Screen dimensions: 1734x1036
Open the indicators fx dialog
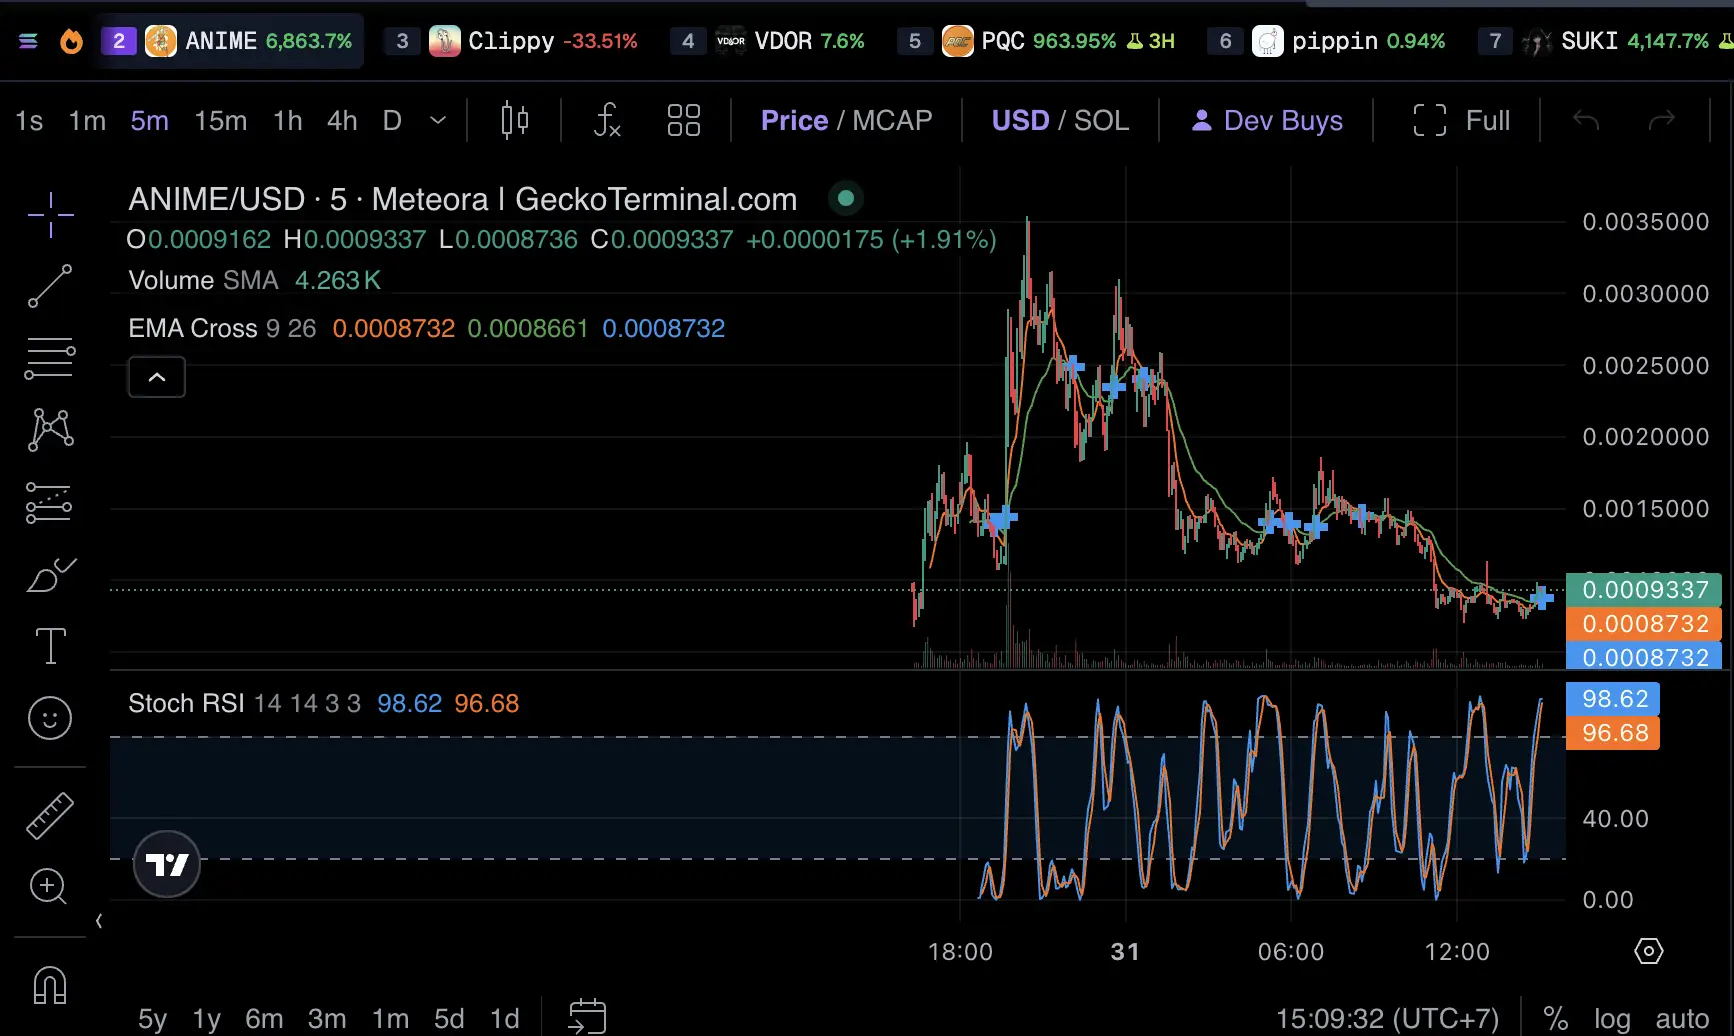click(607, 120)
